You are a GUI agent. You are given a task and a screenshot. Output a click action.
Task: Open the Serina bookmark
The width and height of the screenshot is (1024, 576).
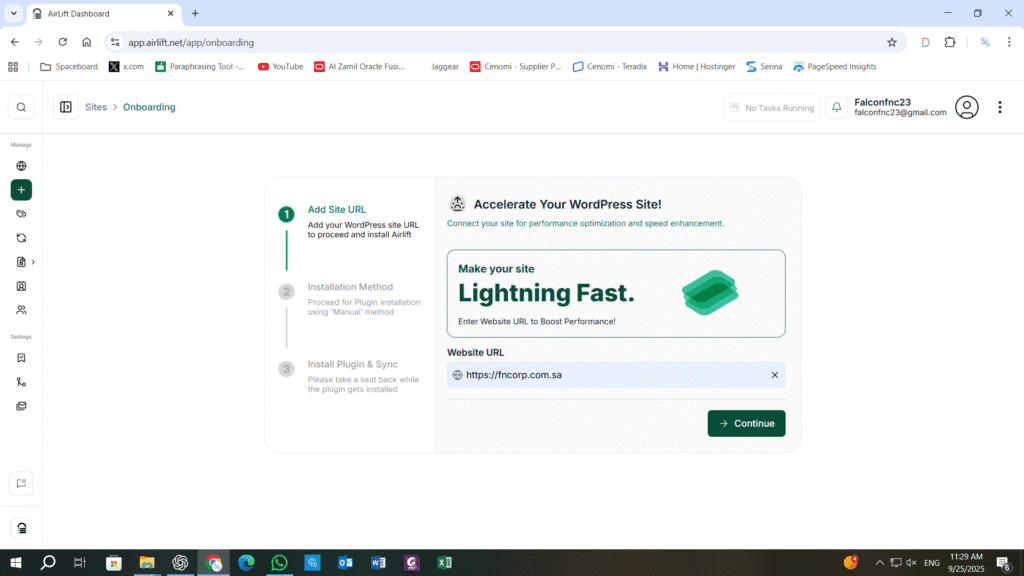tap(764, 67)
